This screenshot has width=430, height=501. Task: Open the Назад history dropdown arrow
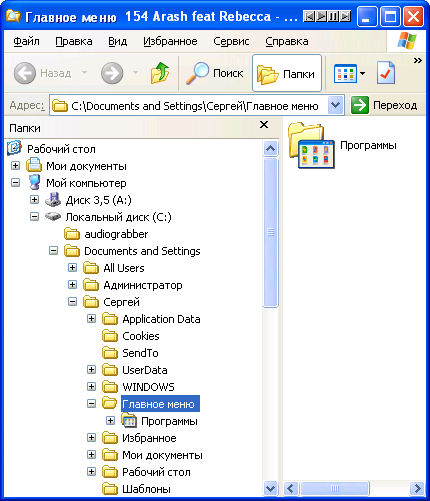point(85,72)
